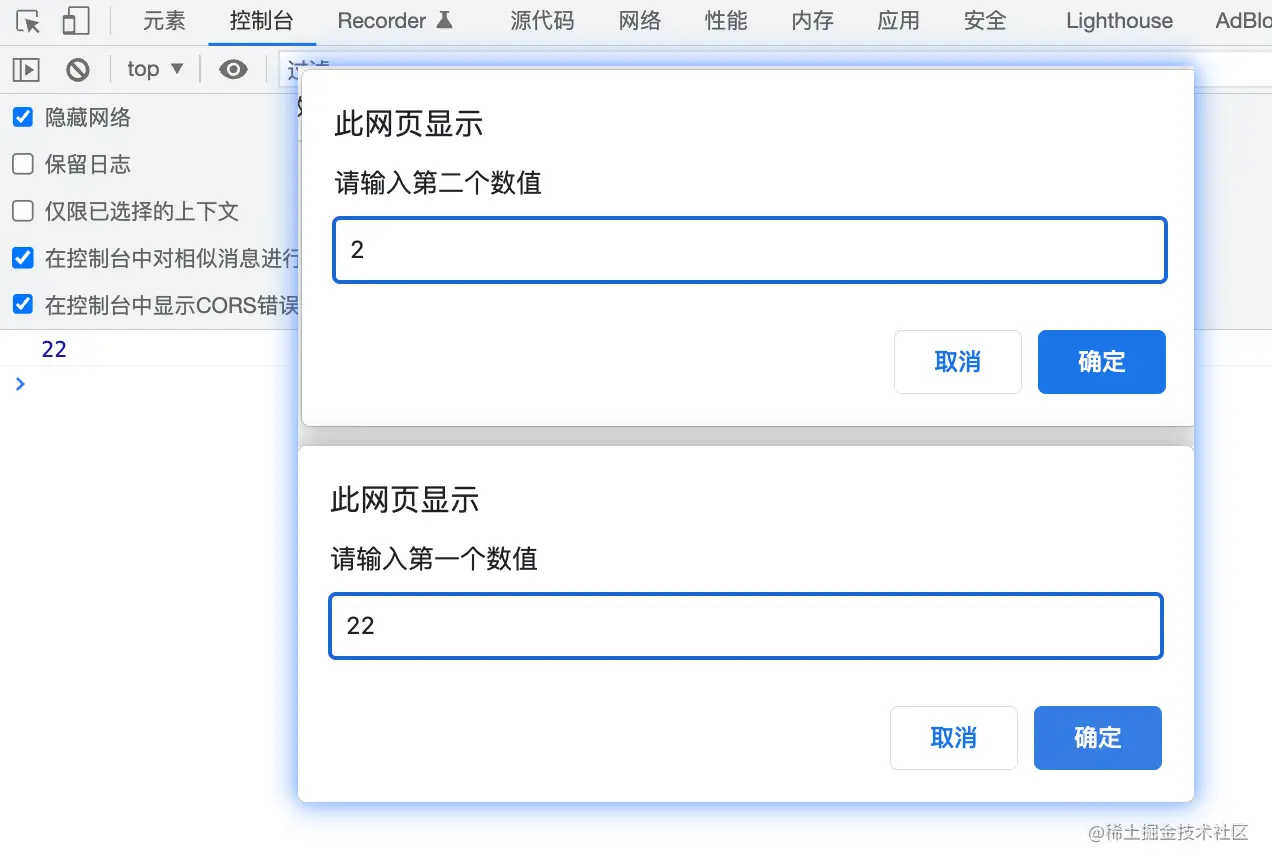Create a live expression via the eye icon
The width and height of the screenshot is (1272, 866).
coord(233,69)
